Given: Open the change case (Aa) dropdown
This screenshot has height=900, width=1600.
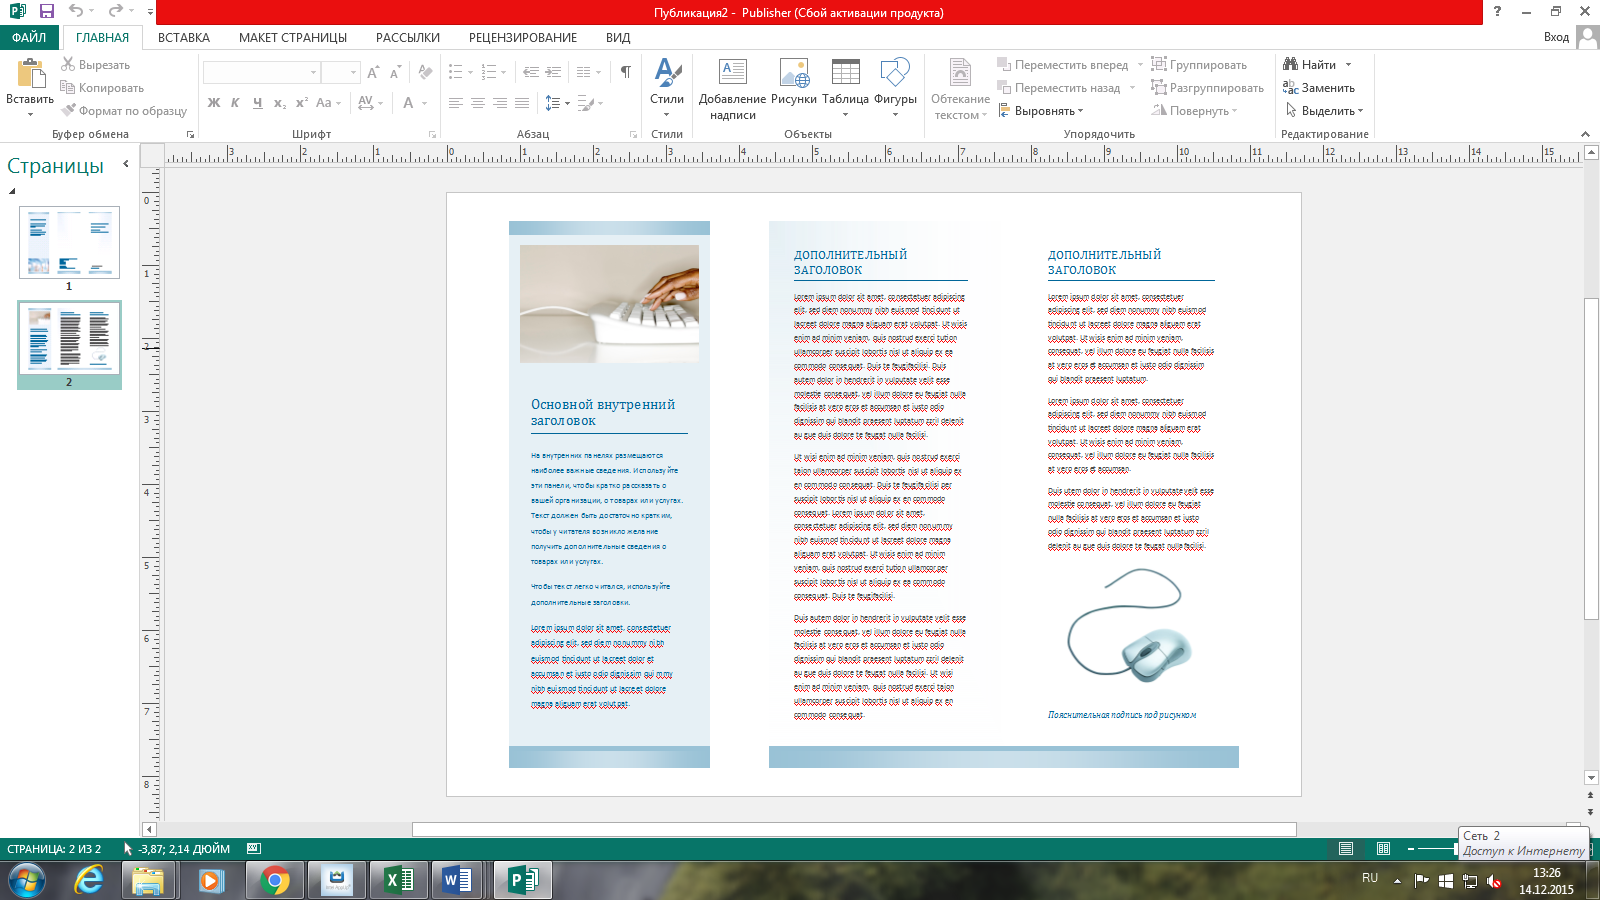Looking at the screenshot, I should coord(329,103).
